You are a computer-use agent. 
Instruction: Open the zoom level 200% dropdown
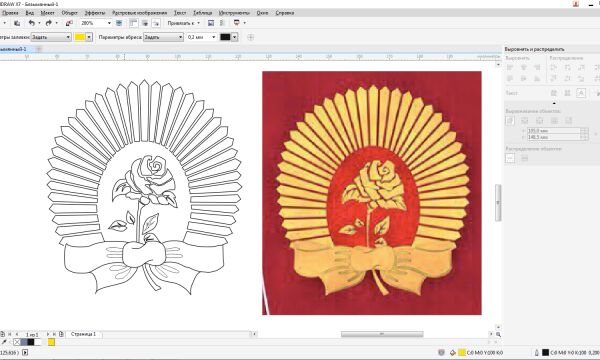(109, 23)
